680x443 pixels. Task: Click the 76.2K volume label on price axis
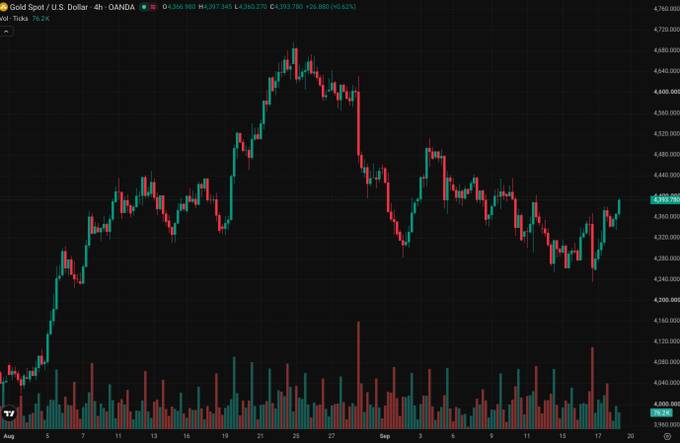(661, 413)
